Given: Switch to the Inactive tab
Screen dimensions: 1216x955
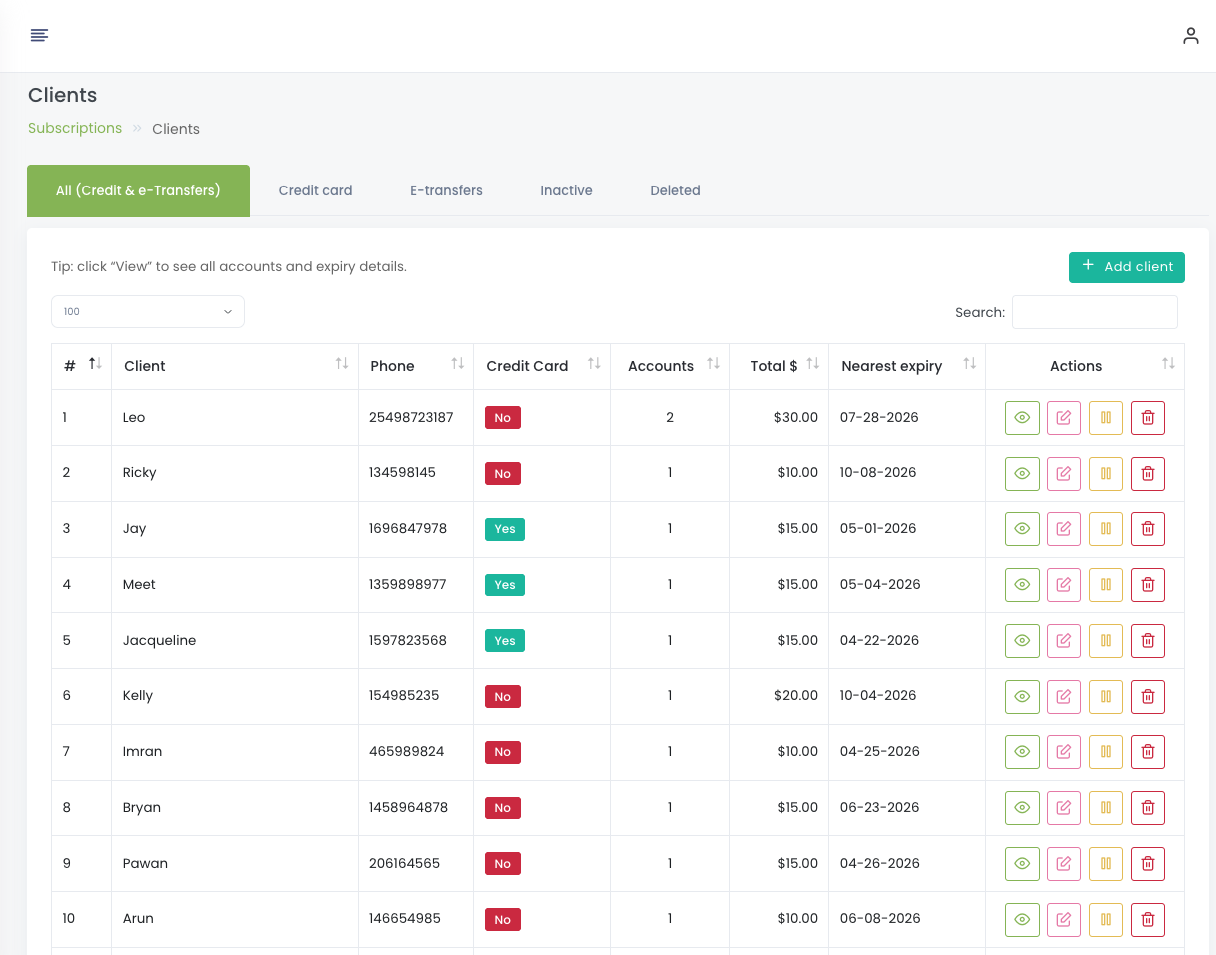Looking at the screenshot, I should pos(566,190).
